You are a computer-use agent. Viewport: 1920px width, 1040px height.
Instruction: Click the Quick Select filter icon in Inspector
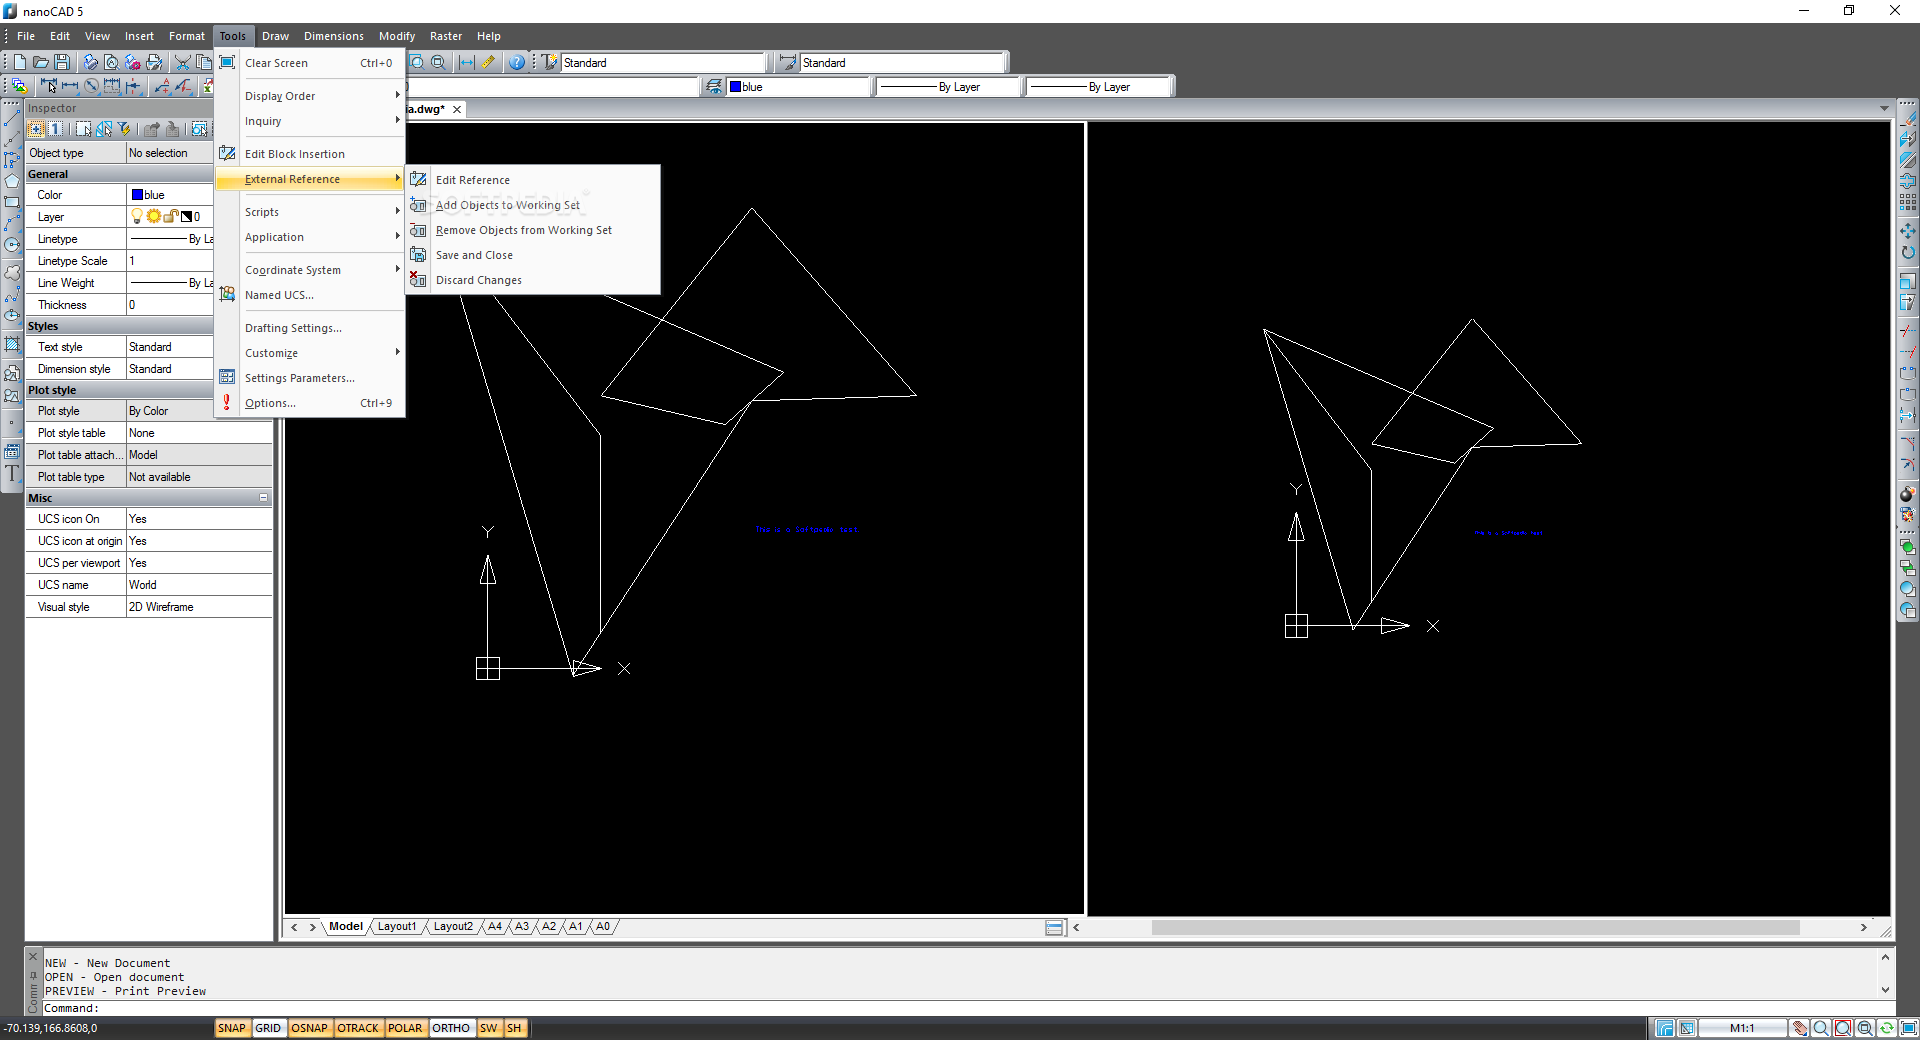pos(124,129)
